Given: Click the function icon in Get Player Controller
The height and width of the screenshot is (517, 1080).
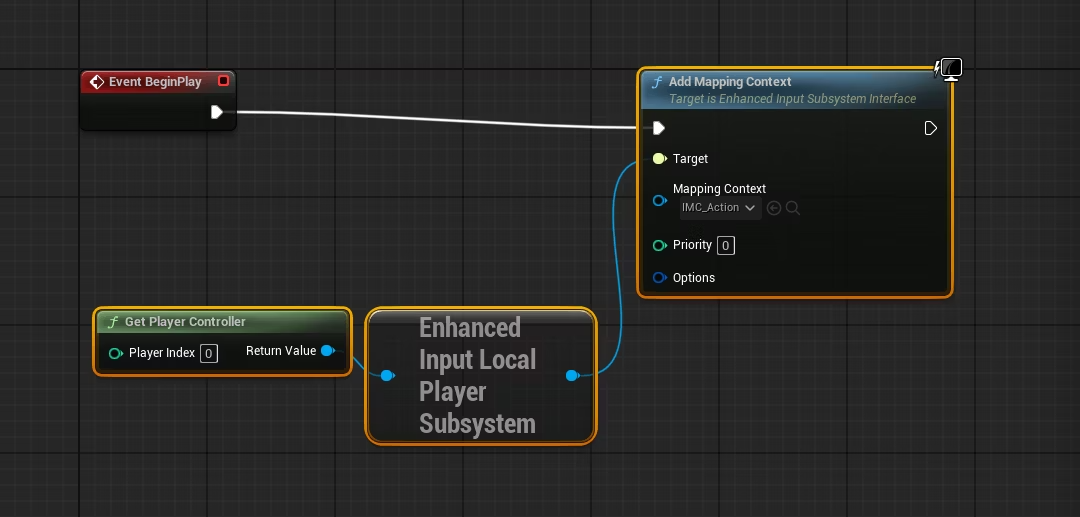Looking at the screenshot, I should tap(113, 322).
